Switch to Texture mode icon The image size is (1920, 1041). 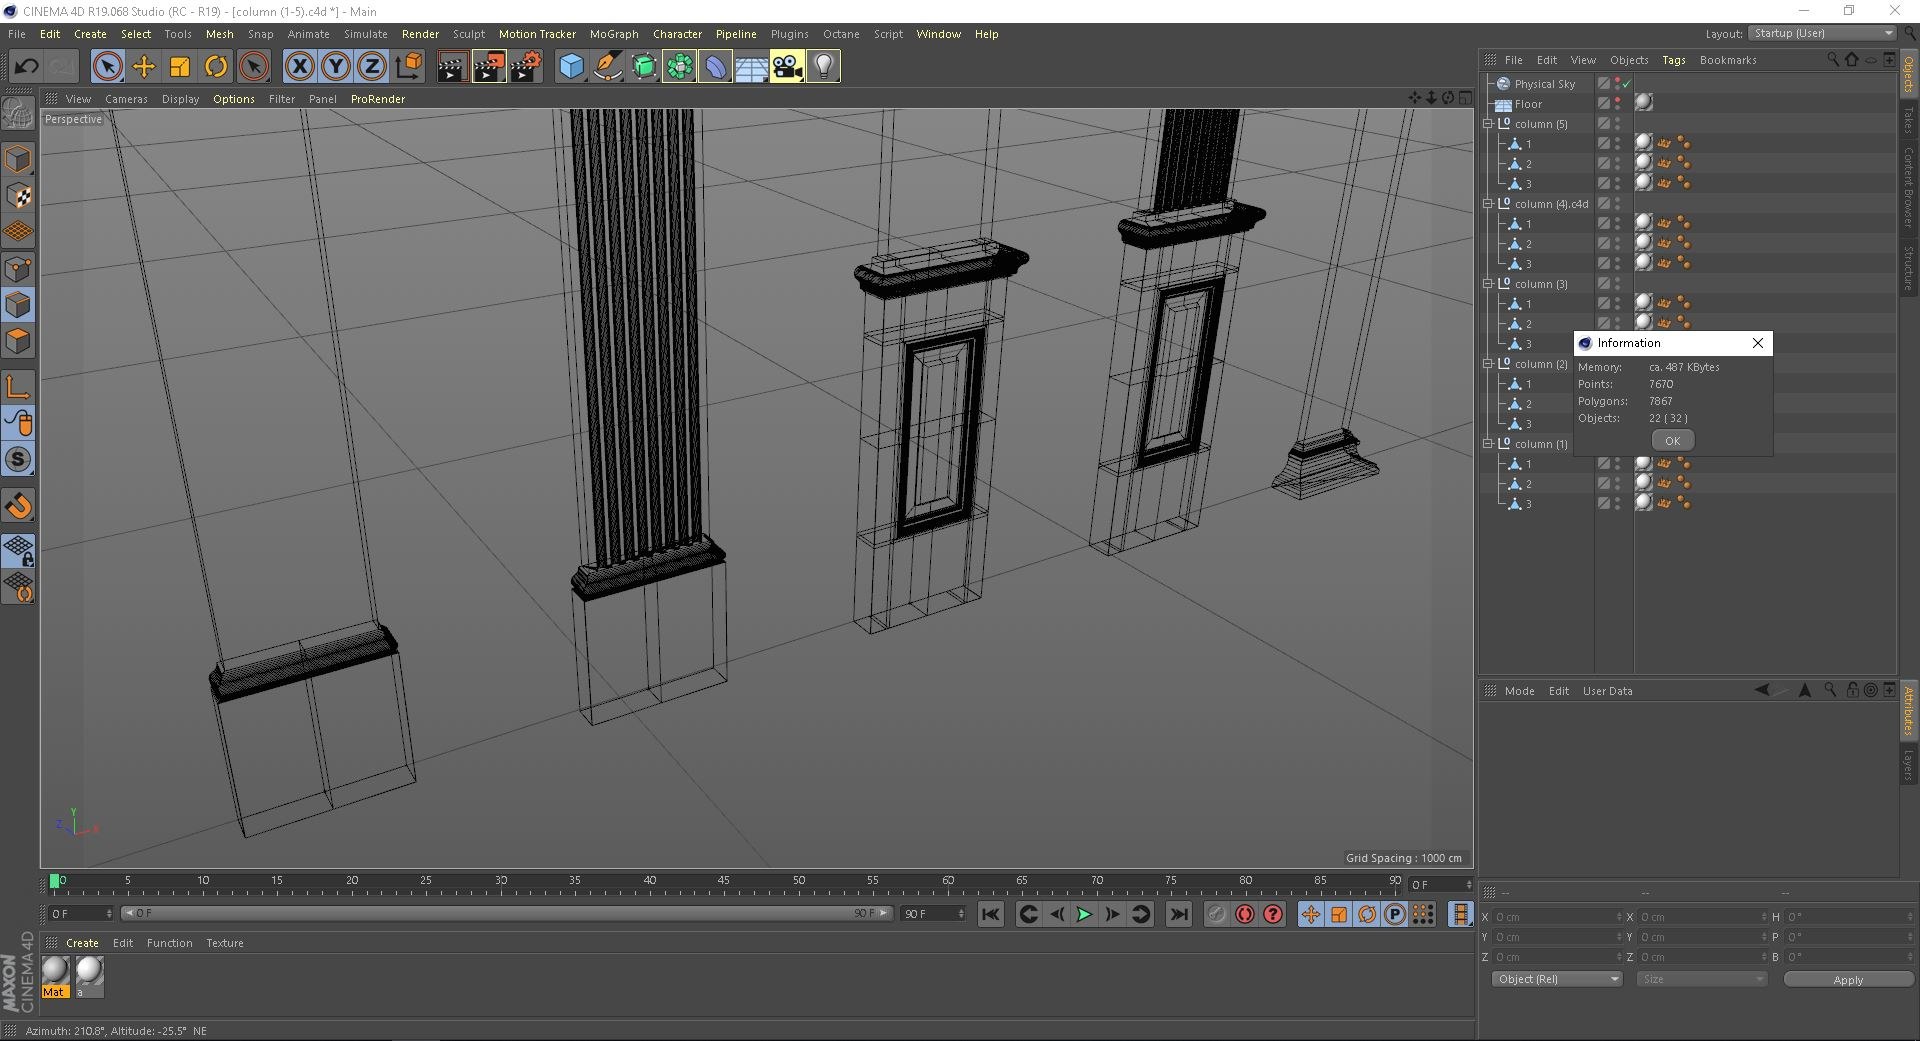pos(18,196)
